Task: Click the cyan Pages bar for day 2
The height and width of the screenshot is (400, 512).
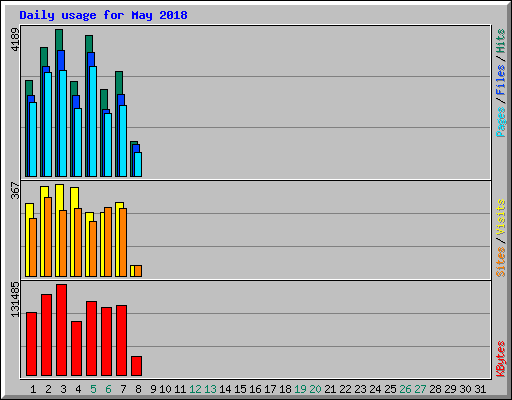Action: point(48,124)
